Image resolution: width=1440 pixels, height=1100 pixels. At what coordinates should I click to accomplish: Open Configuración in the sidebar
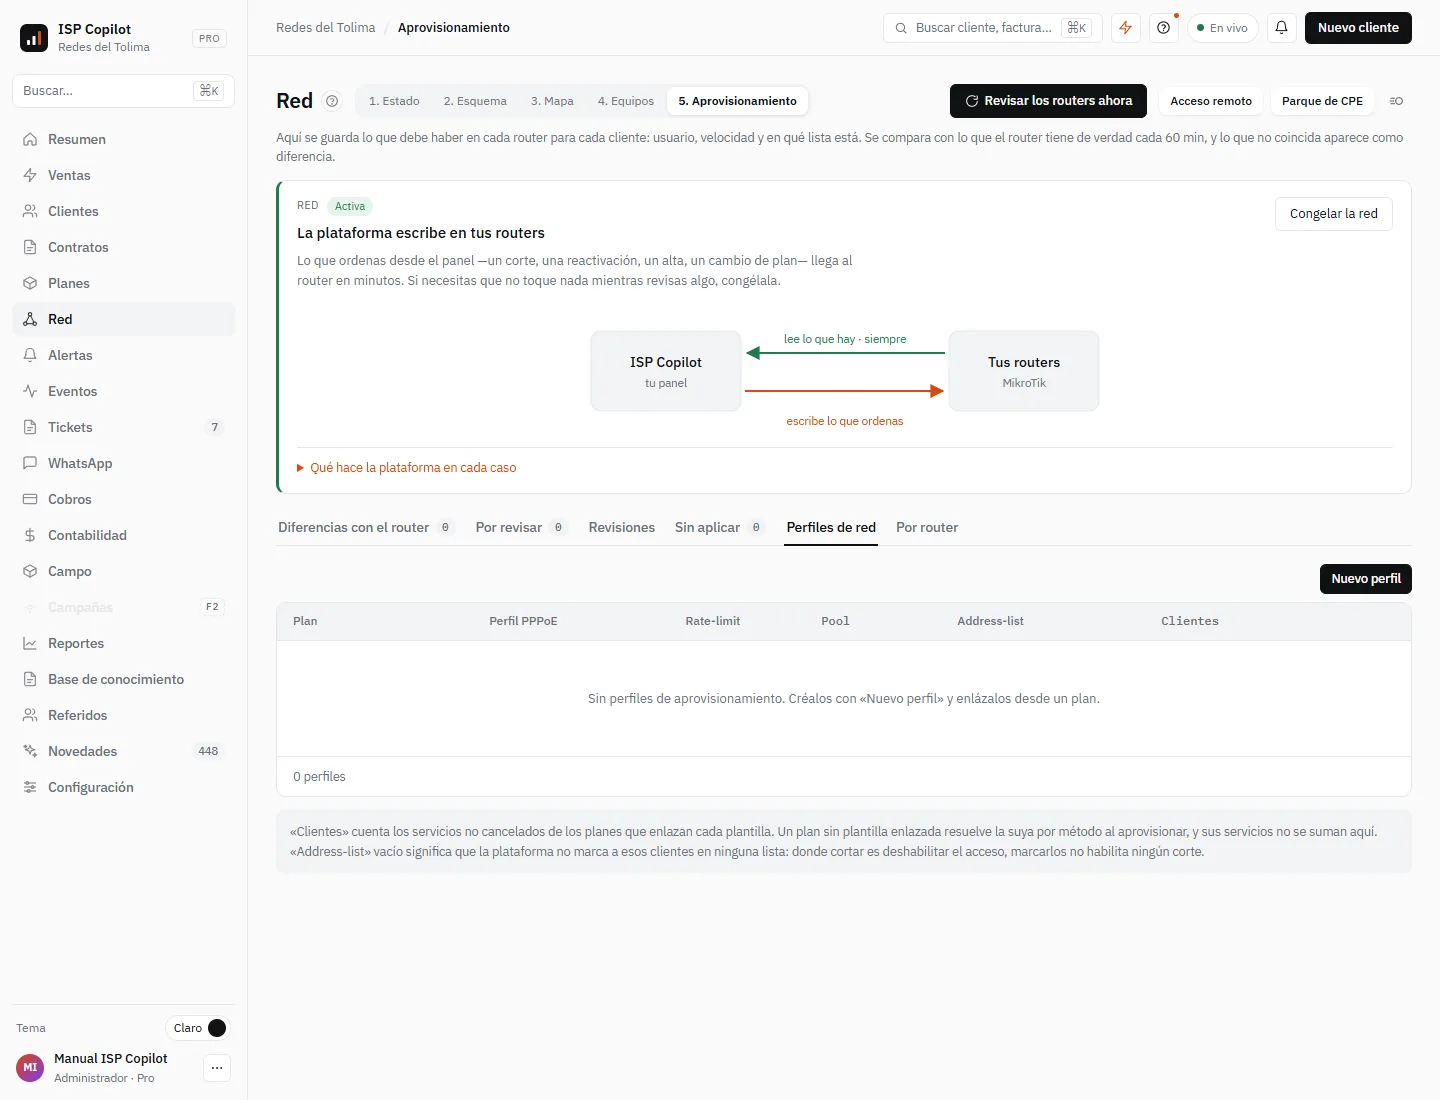coord(124,787)
